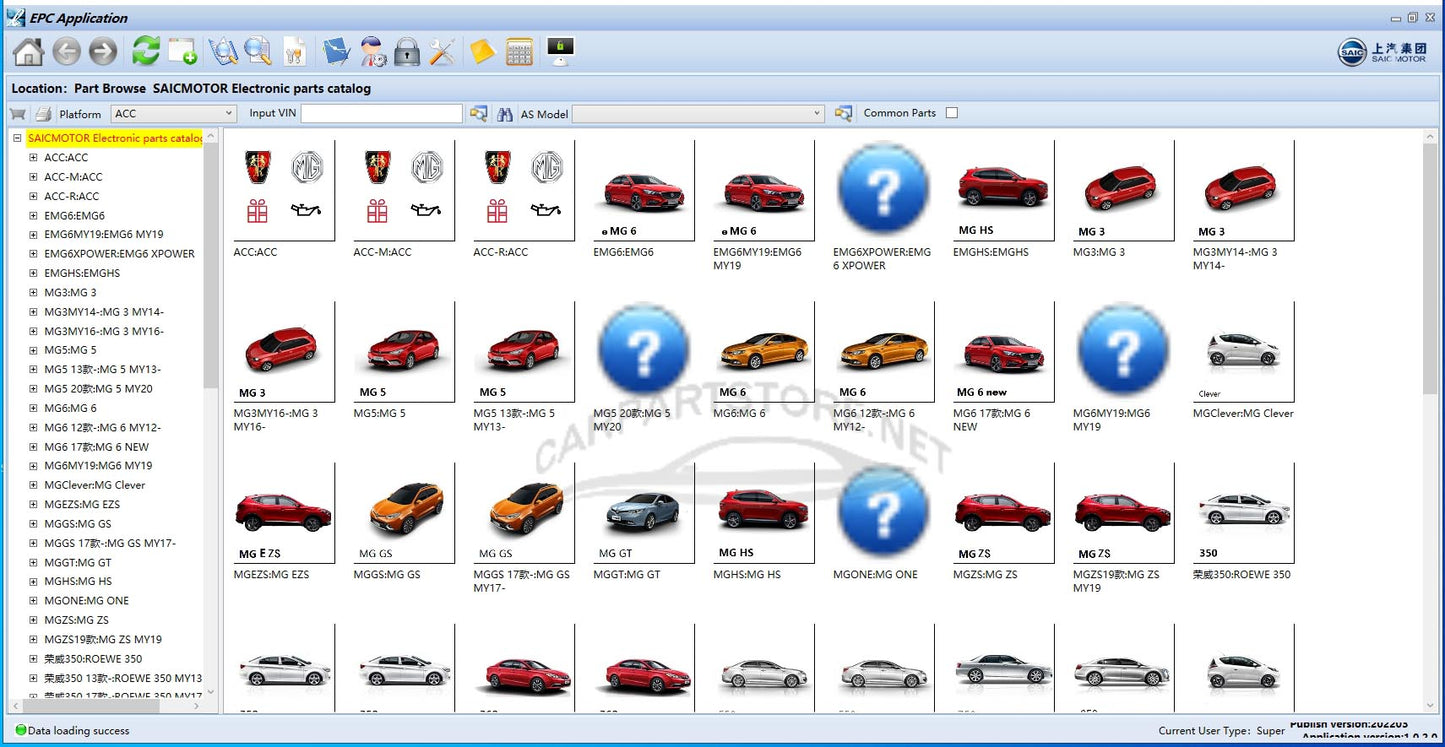Click the printer icon beside Platform
The height and width of the screenshot is (747, 1445).
43,114
